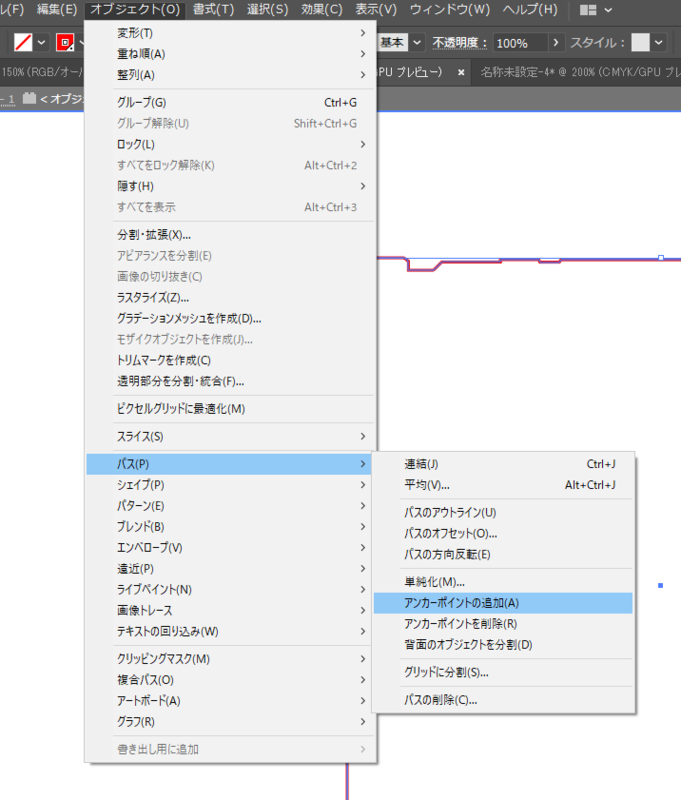Choose パスの削除(C)...
681x800 pixels.
point(503,700)
